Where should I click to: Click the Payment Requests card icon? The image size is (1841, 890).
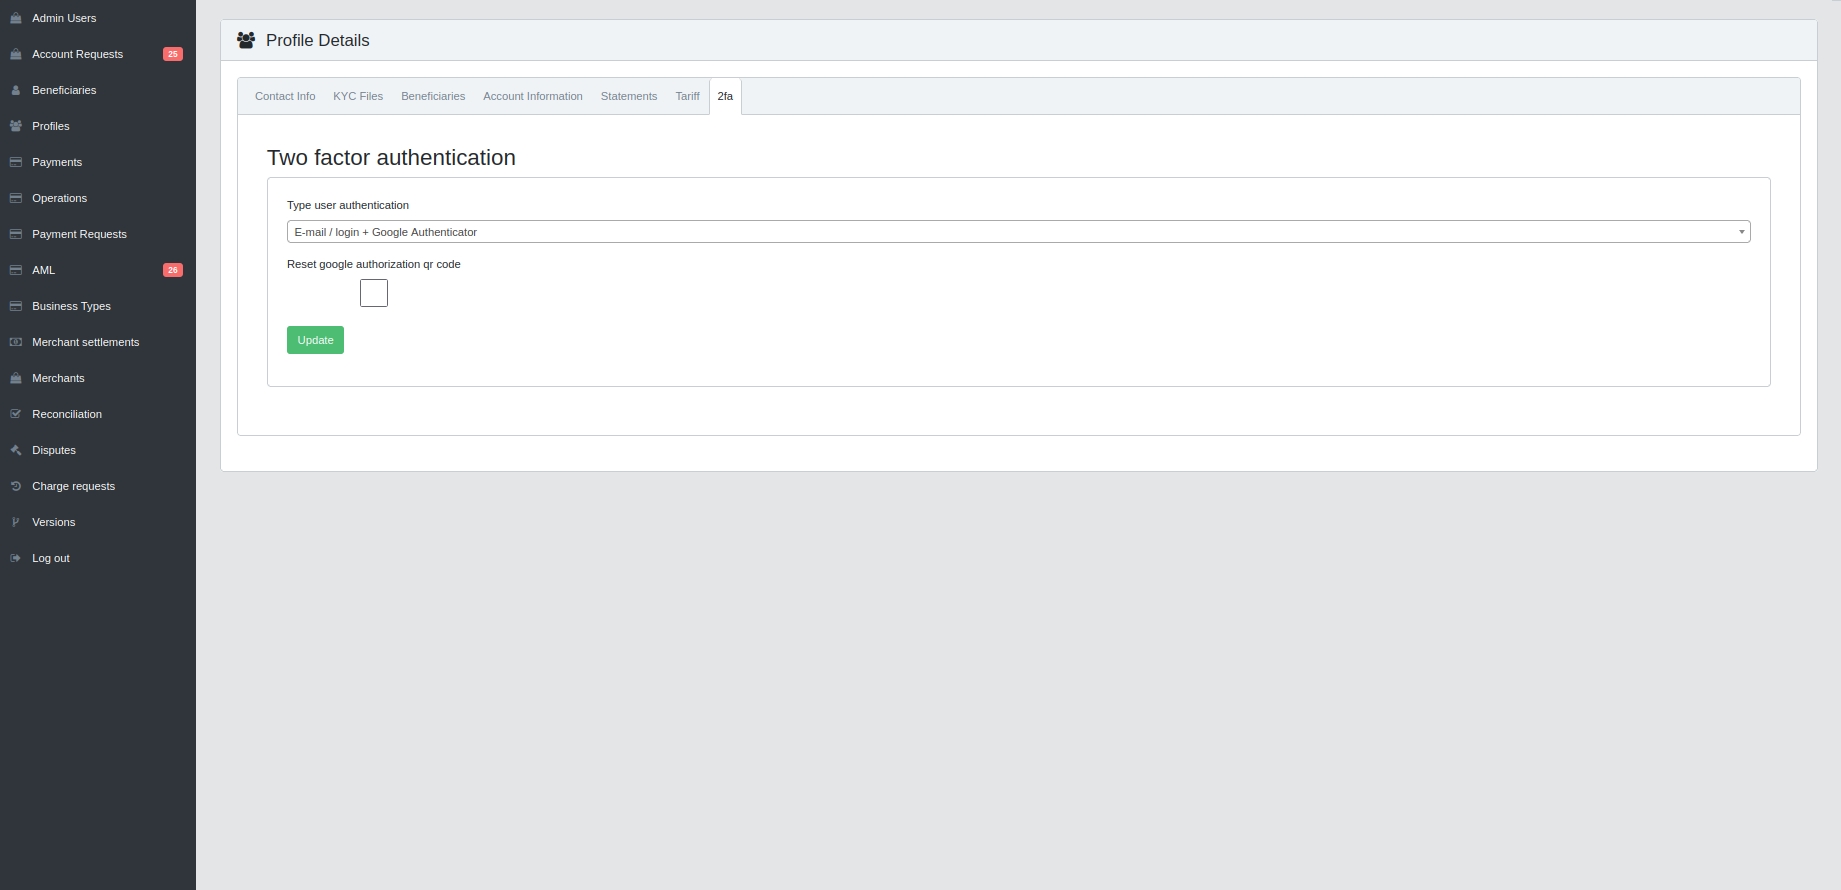pos(16,234)
